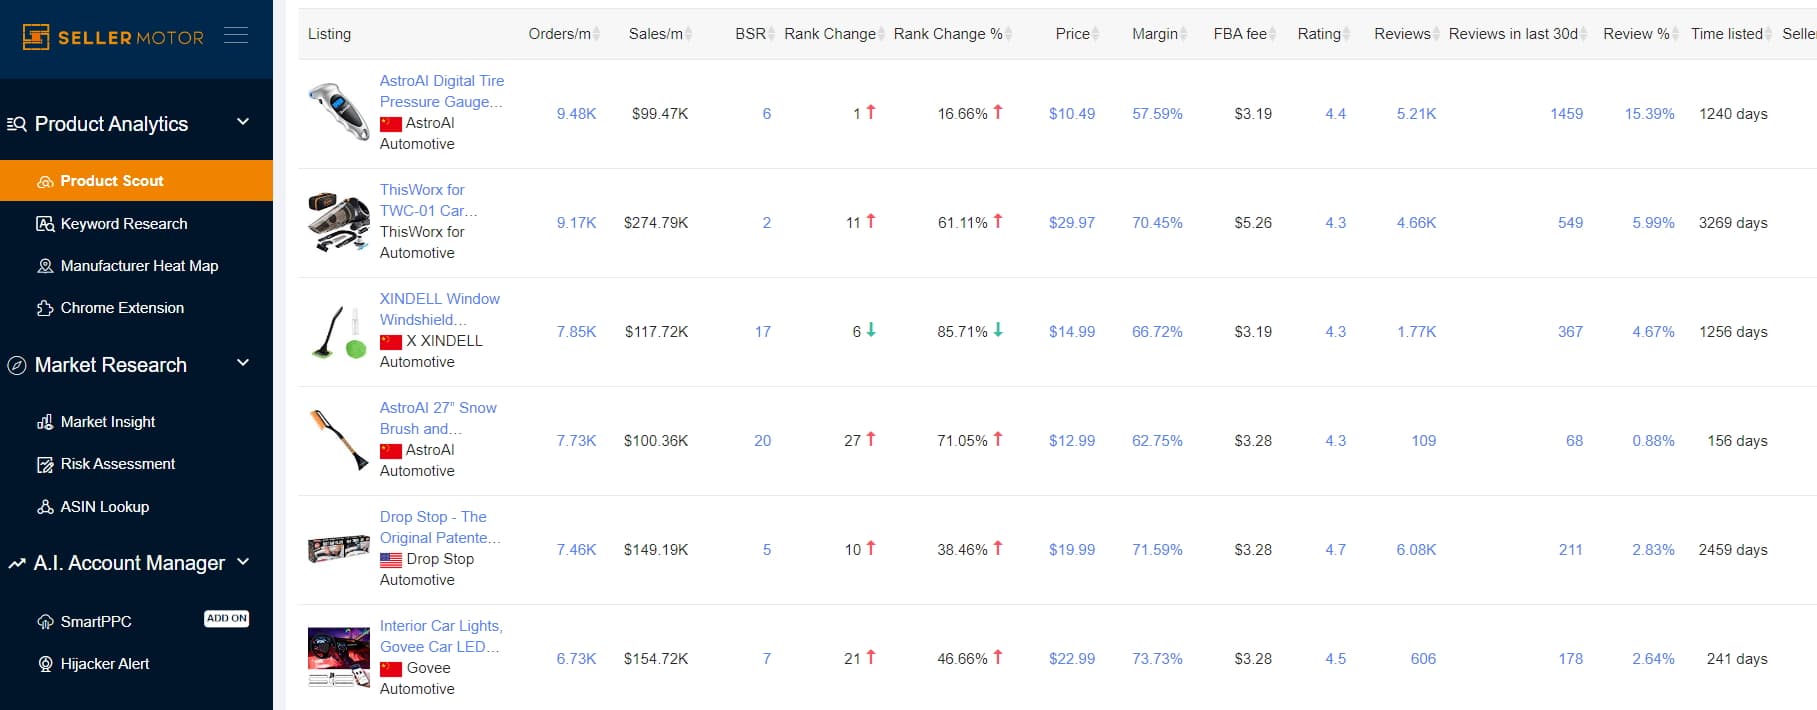Click the AstroAI snow brush thumbnail
Screen dimensions: 1817x710
point(338,440)
